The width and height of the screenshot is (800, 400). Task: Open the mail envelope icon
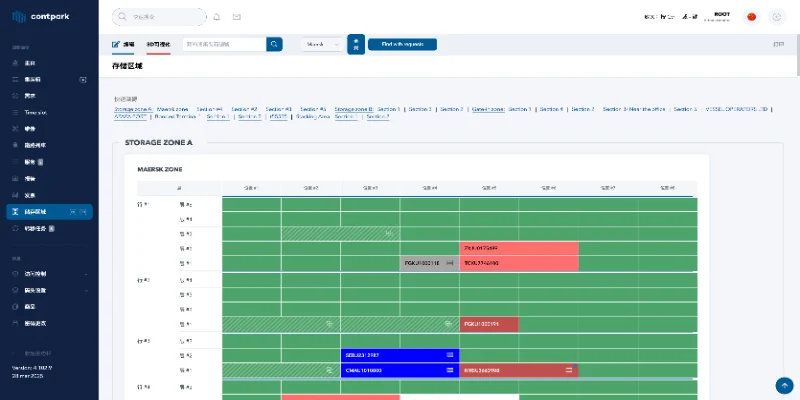pyautogui.click(x=237, y=17)
